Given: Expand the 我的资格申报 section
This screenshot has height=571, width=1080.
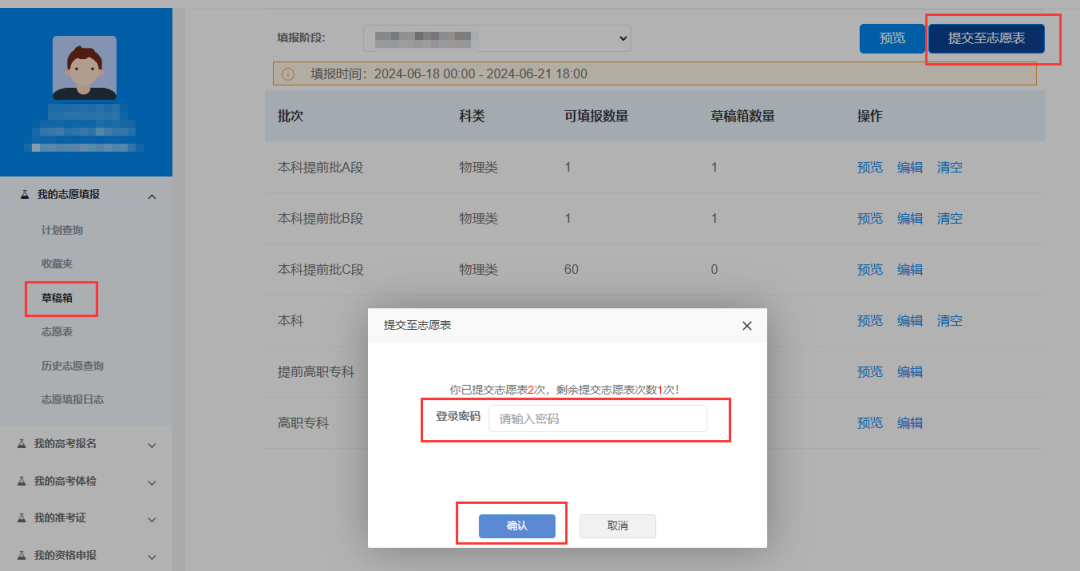Looking at the screenshot, I should click(x=152, y=556).
